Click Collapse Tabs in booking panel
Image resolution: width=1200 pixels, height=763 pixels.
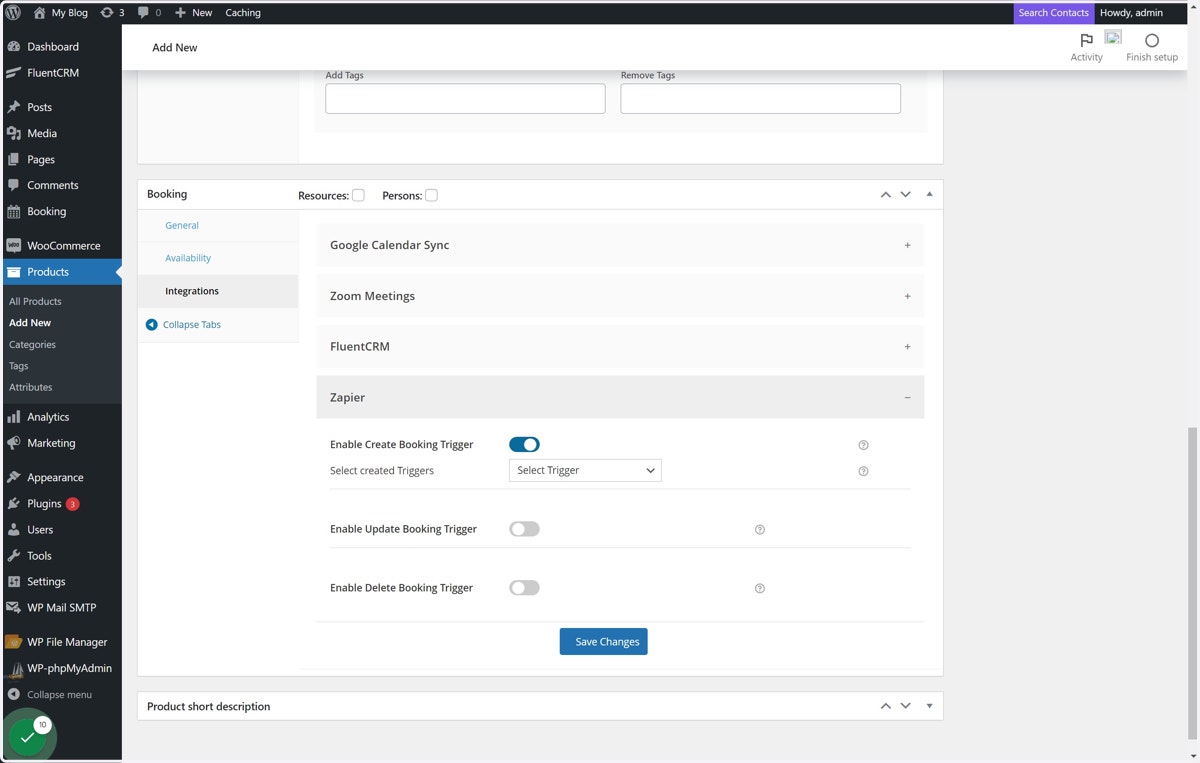[x=183, y=324]
